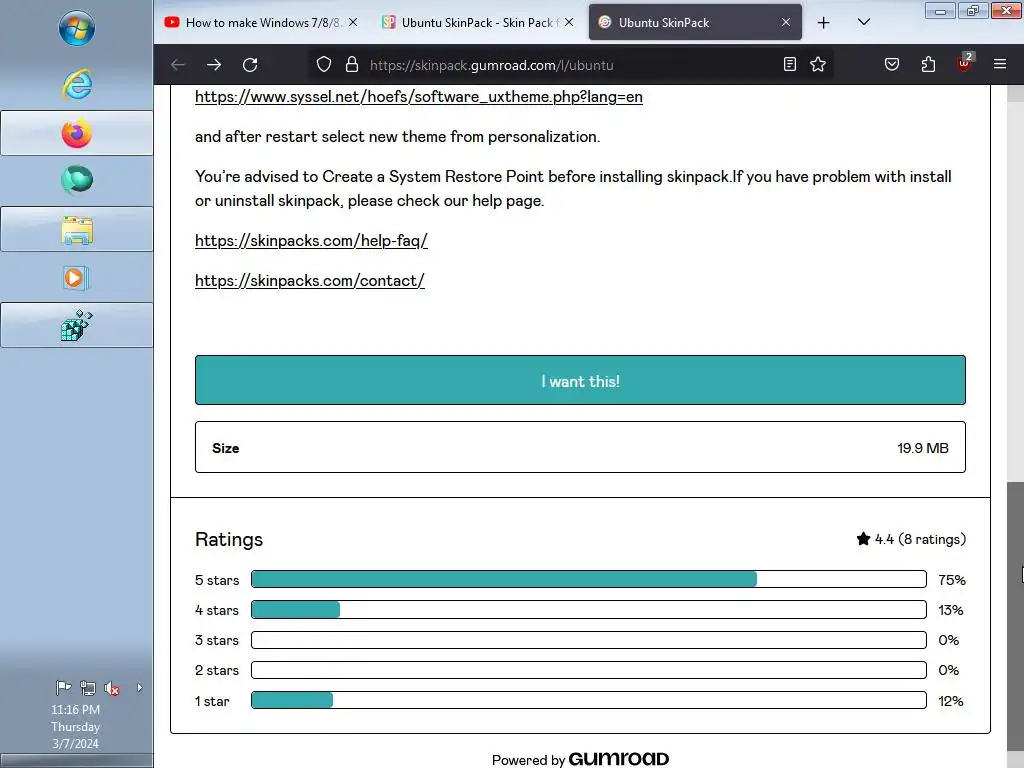Open the syssel.net uxtheme link
The image size is (1024, 768).
(419, 97)
